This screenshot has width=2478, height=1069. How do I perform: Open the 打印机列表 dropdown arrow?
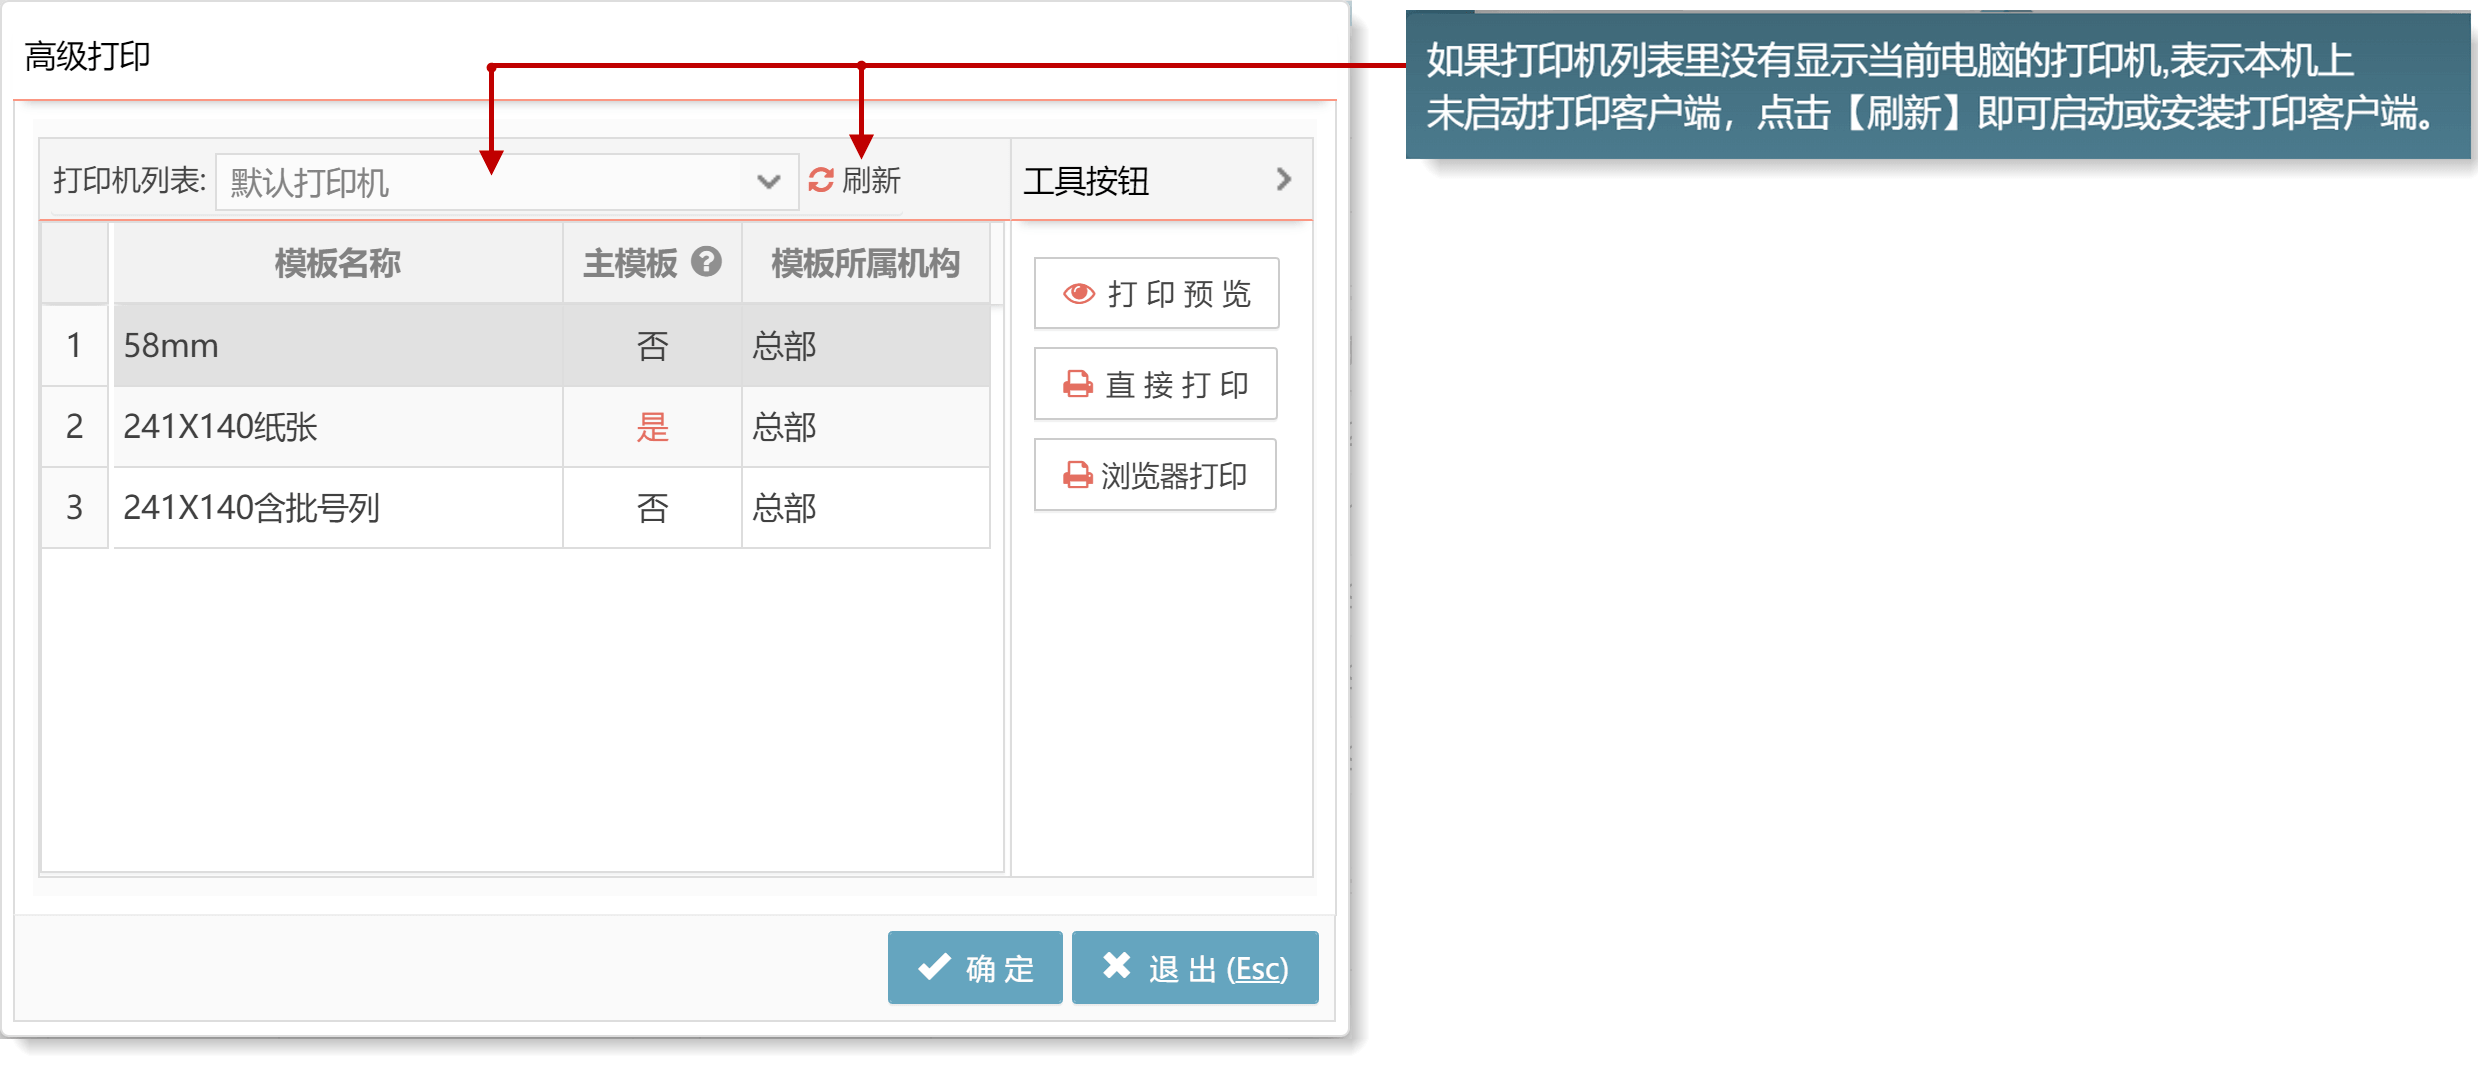coord(768,182)
